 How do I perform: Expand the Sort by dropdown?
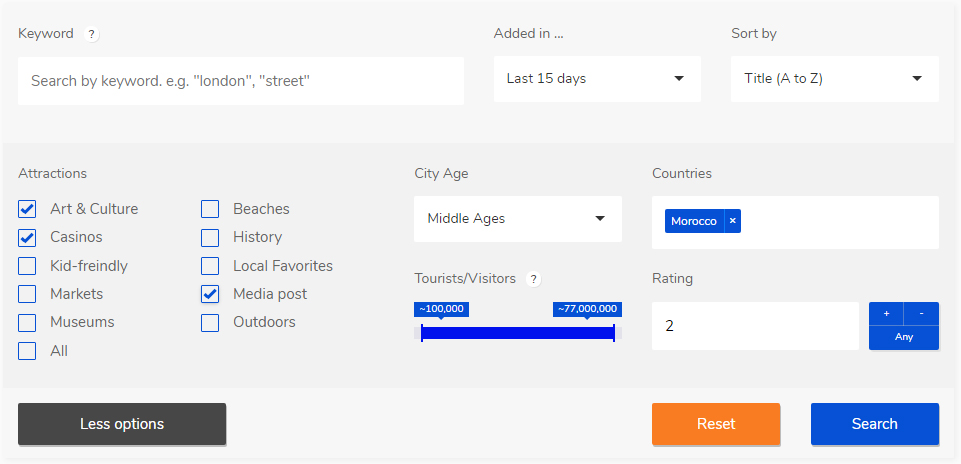click(x=834, y=79)
